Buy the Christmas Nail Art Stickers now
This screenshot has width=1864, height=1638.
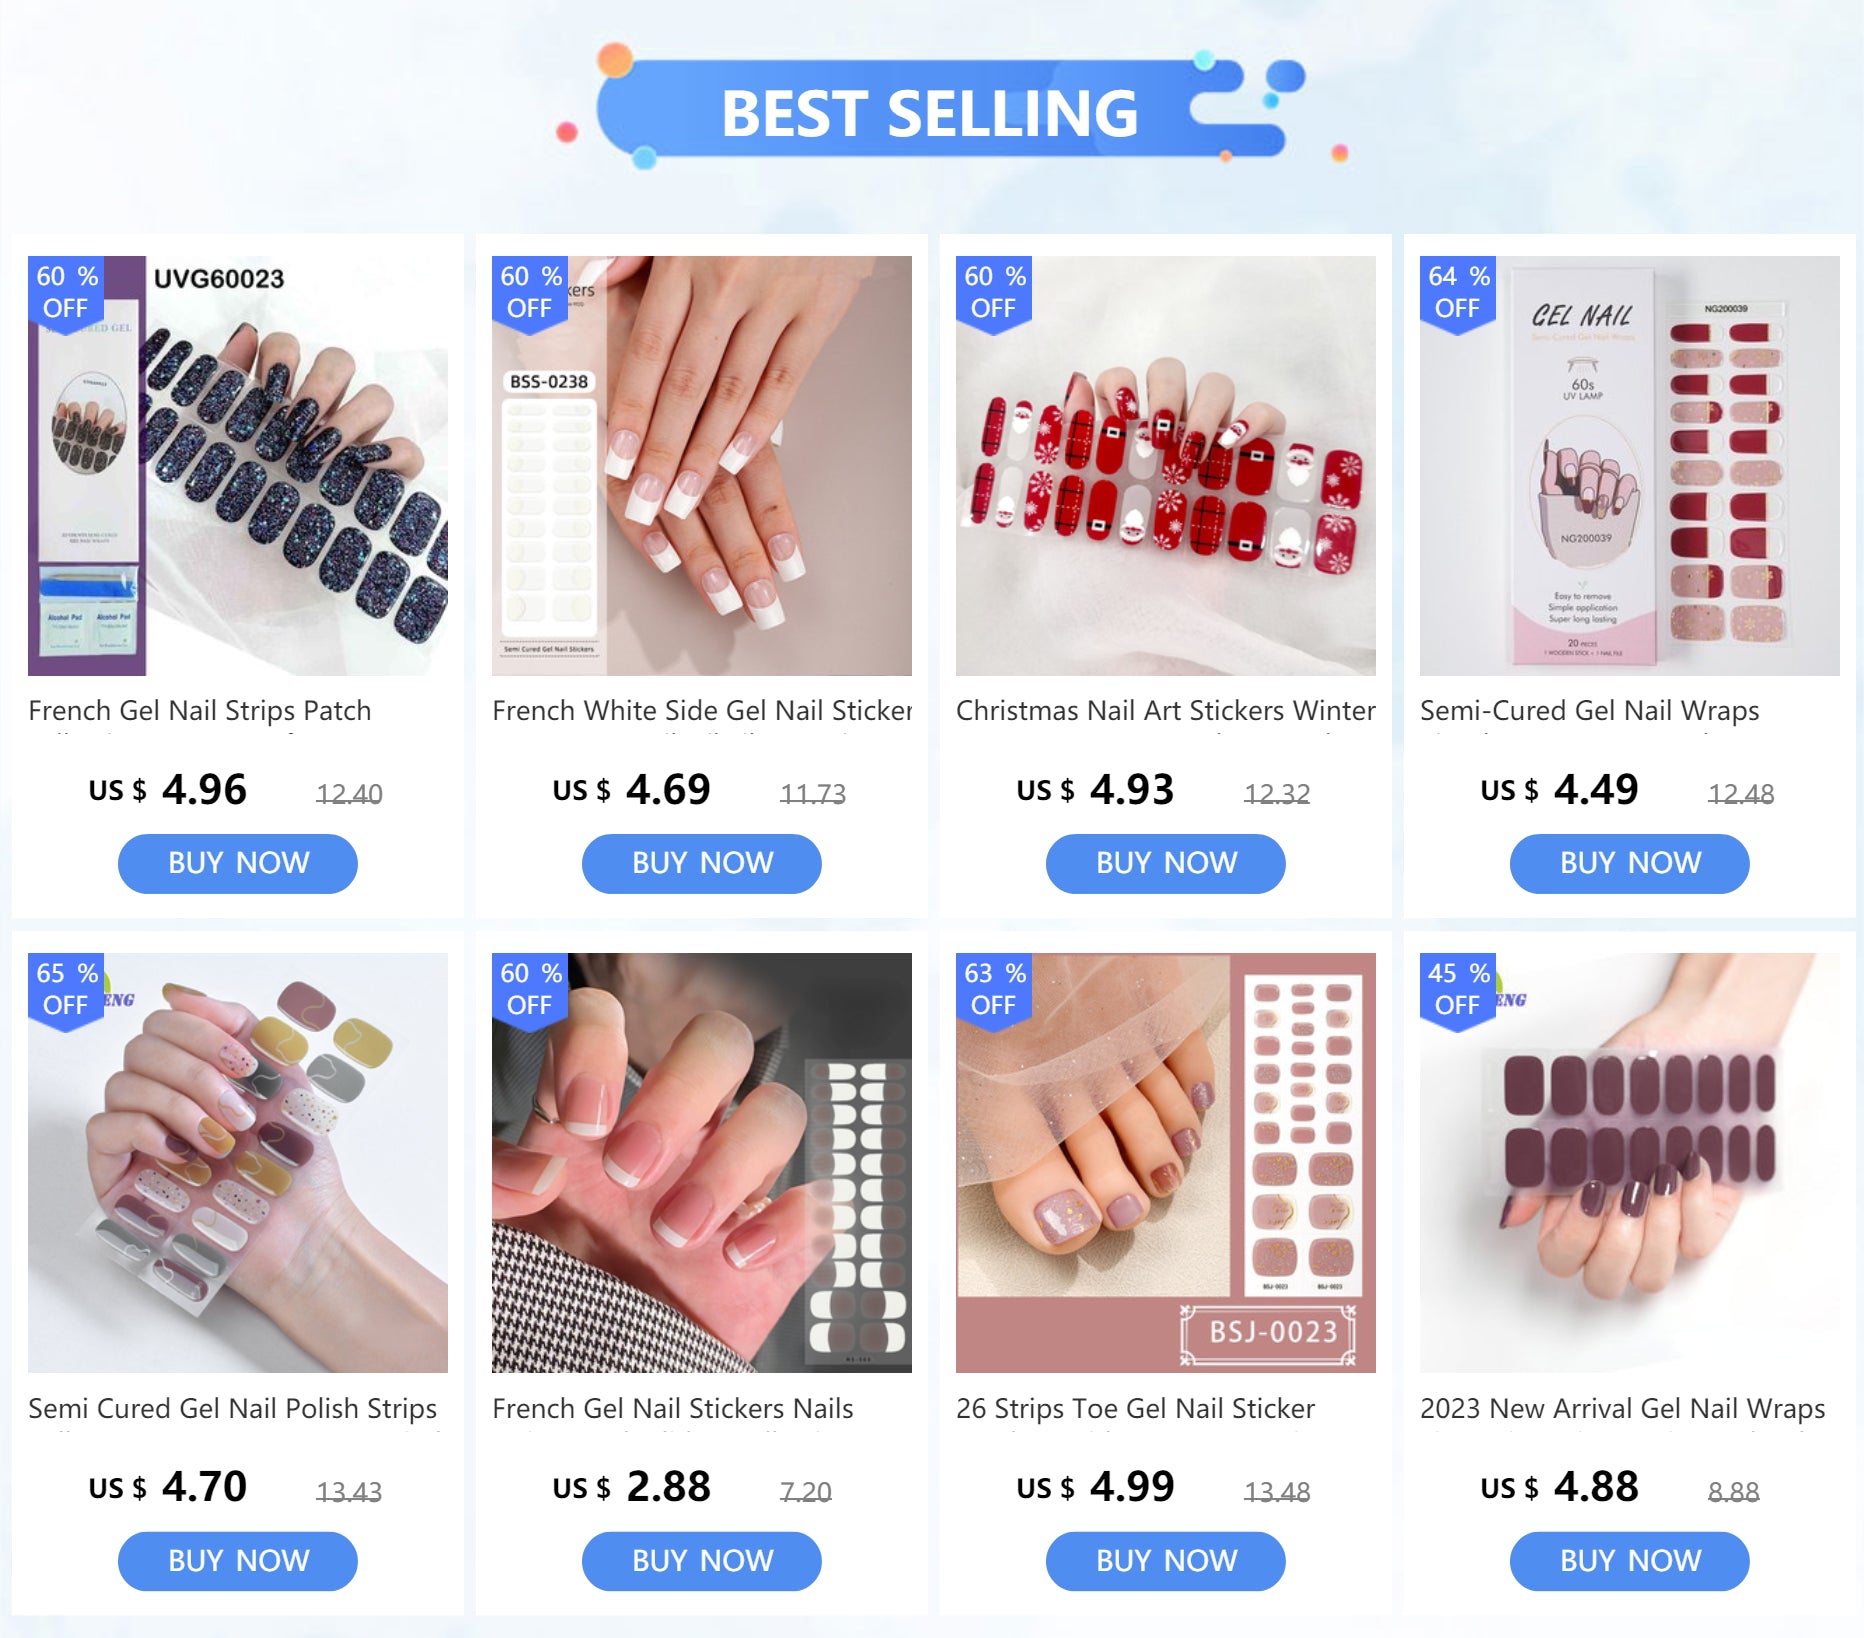click(1166, 863)
